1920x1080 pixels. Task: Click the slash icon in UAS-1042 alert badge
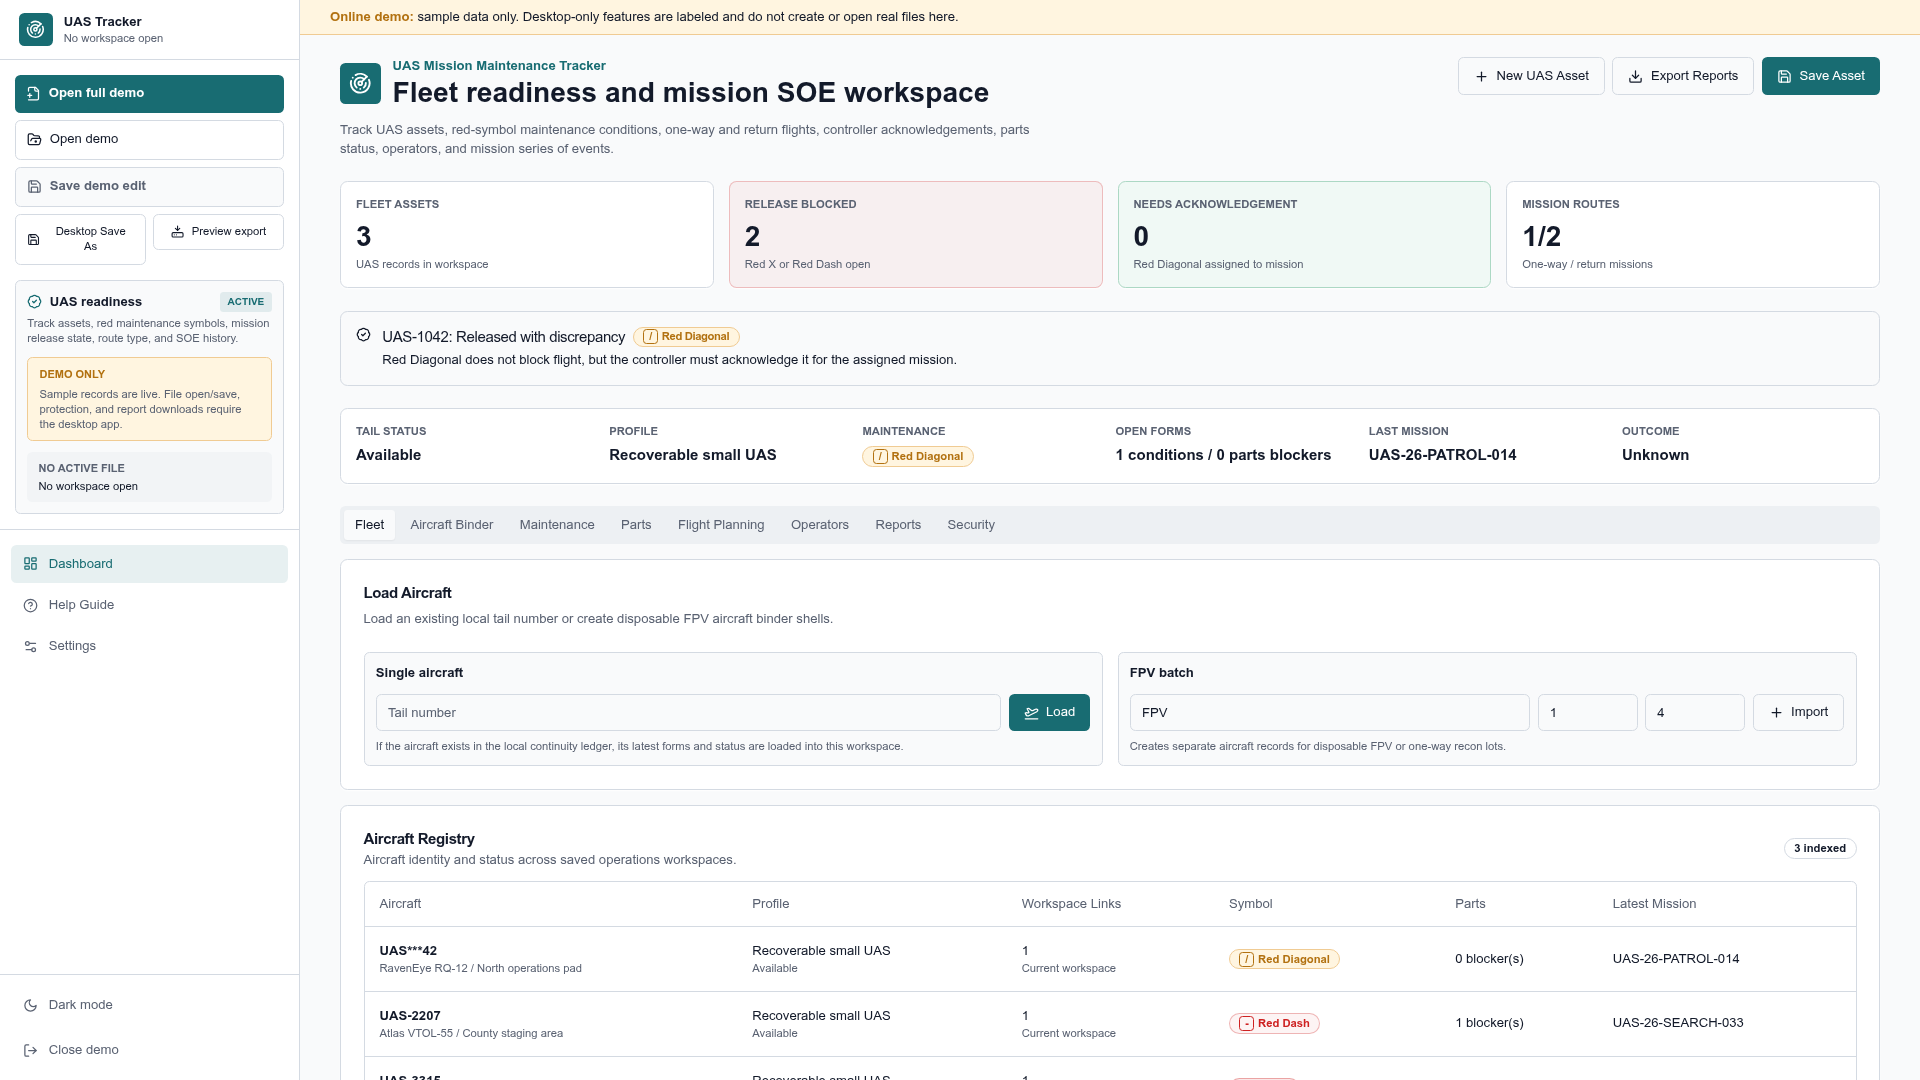pyautogui.click(x=650, y=337)
